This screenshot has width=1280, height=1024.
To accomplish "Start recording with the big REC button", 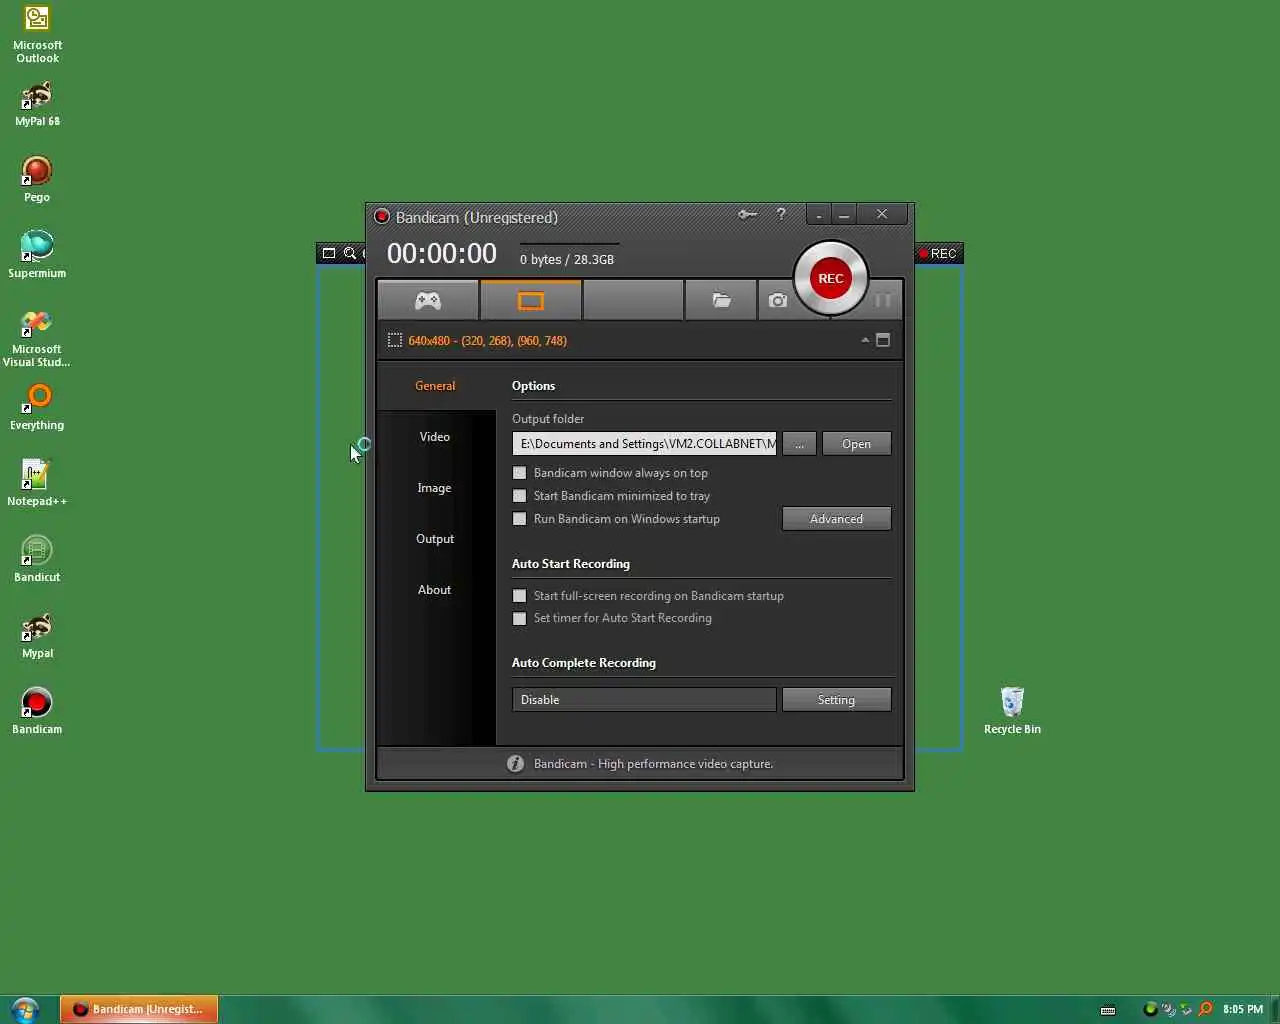I will click(830, 279).
